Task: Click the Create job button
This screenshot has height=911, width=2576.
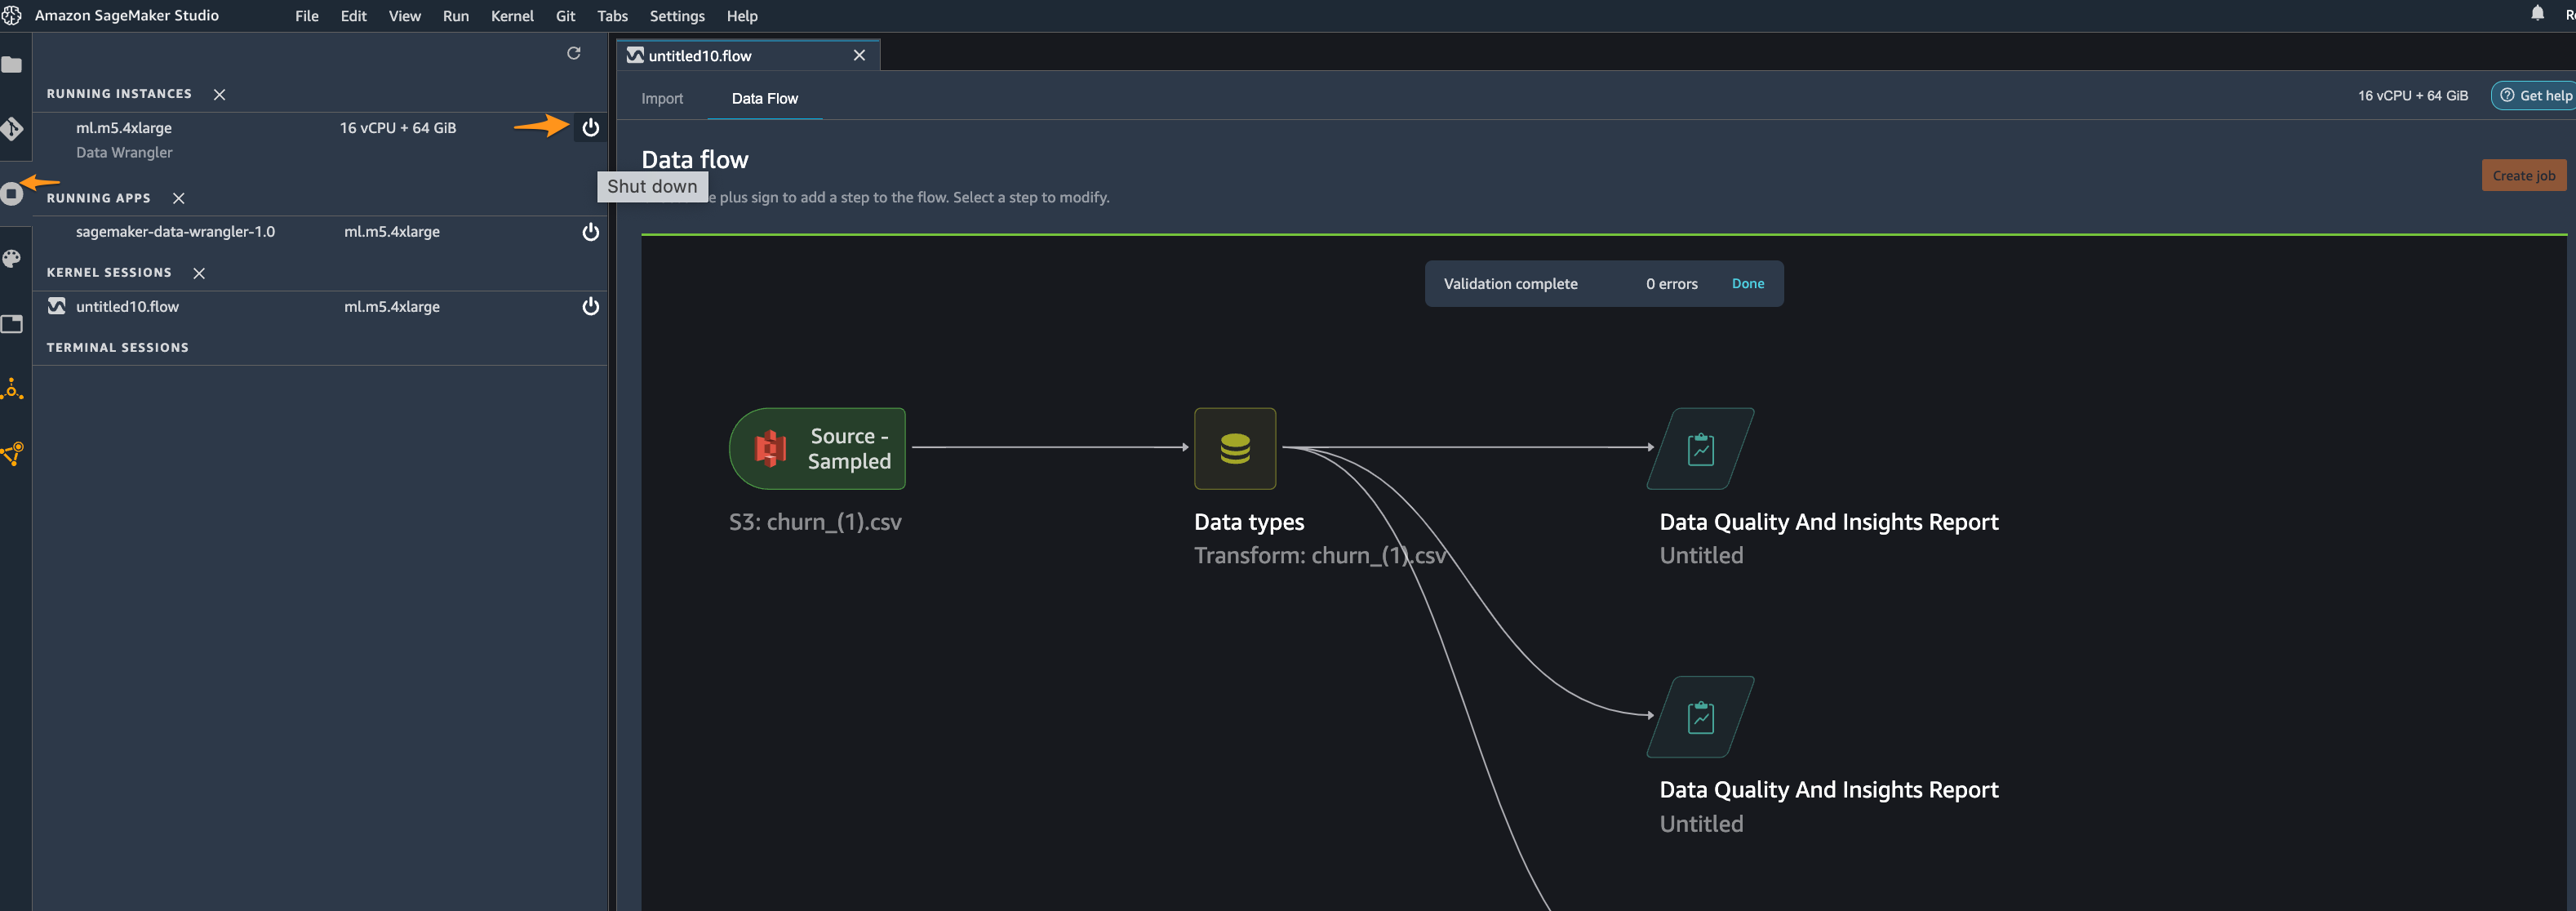Action: (2522, 176)
